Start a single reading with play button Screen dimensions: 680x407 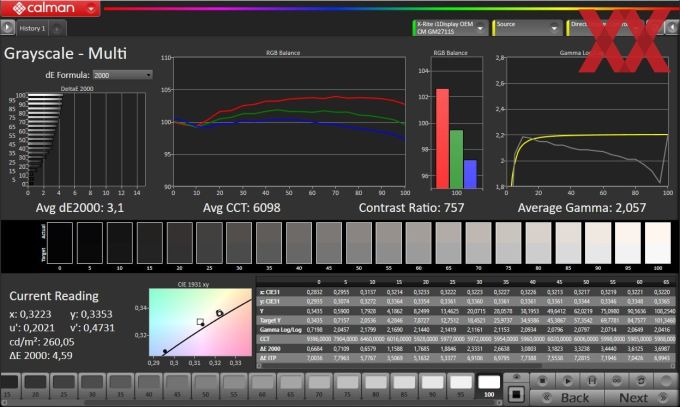click(x=567, y=381)
